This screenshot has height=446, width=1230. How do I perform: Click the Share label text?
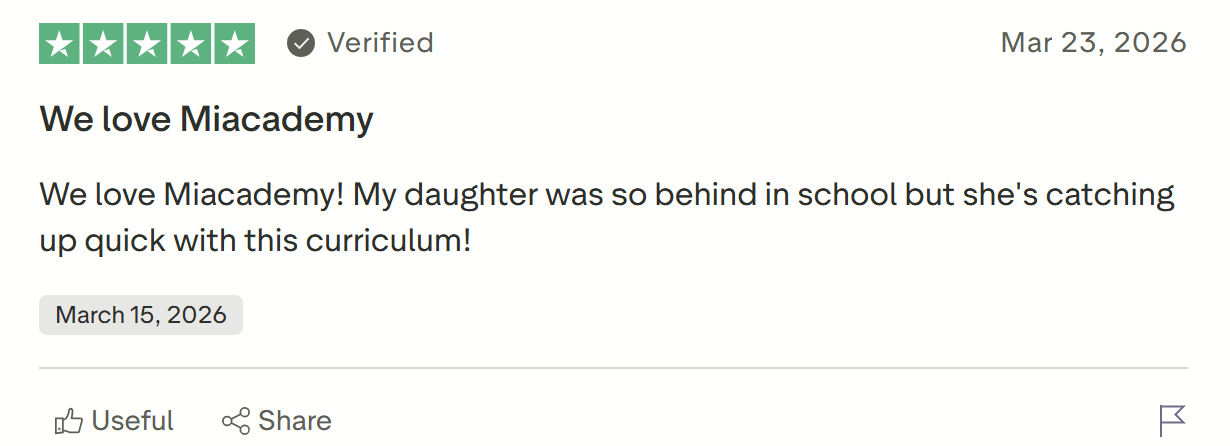click(x=295, y=421)
